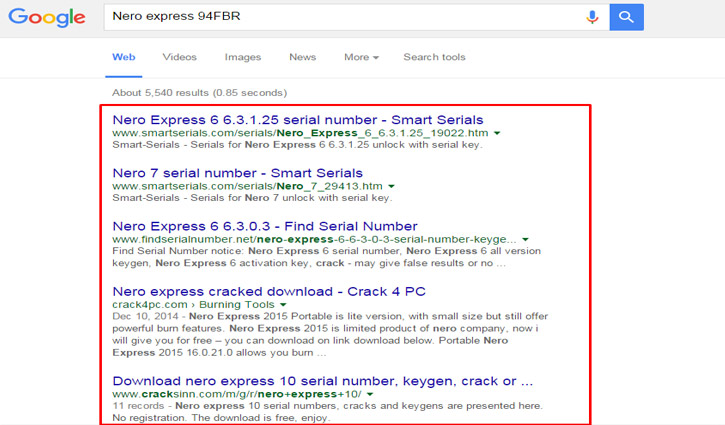
Task: Expand arrow beside findserialnumber.net URL
Action: point(525,240)
